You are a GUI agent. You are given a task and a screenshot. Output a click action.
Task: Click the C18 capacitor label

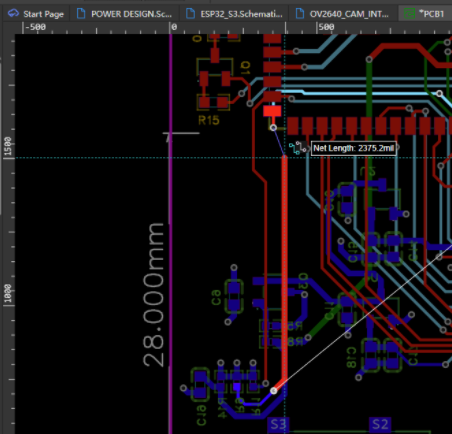tap(351, 357)
